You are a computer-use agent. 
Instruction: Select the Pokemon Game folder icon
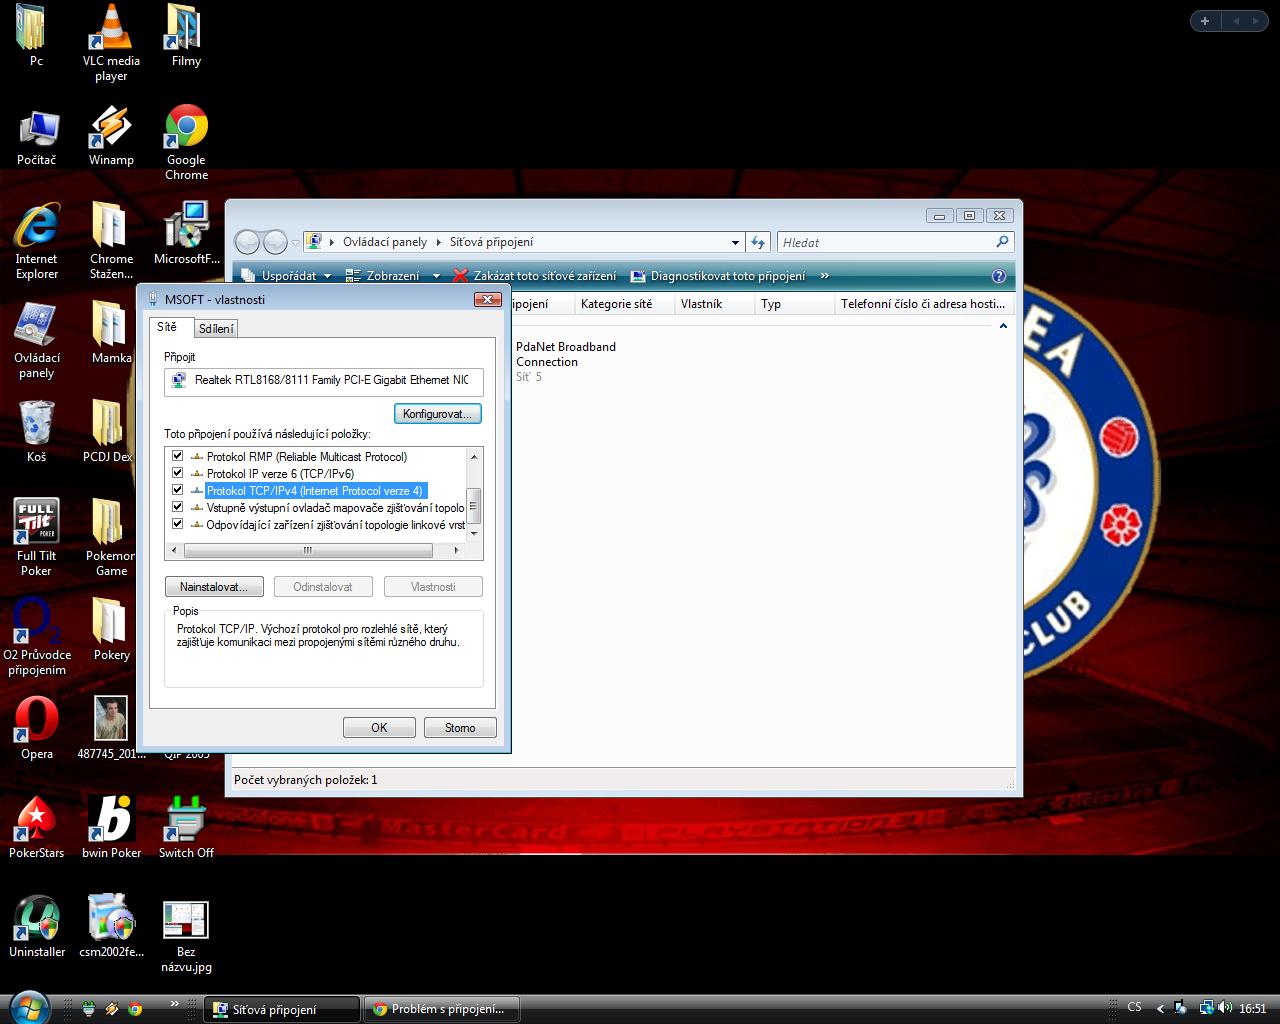click(111, 537)
